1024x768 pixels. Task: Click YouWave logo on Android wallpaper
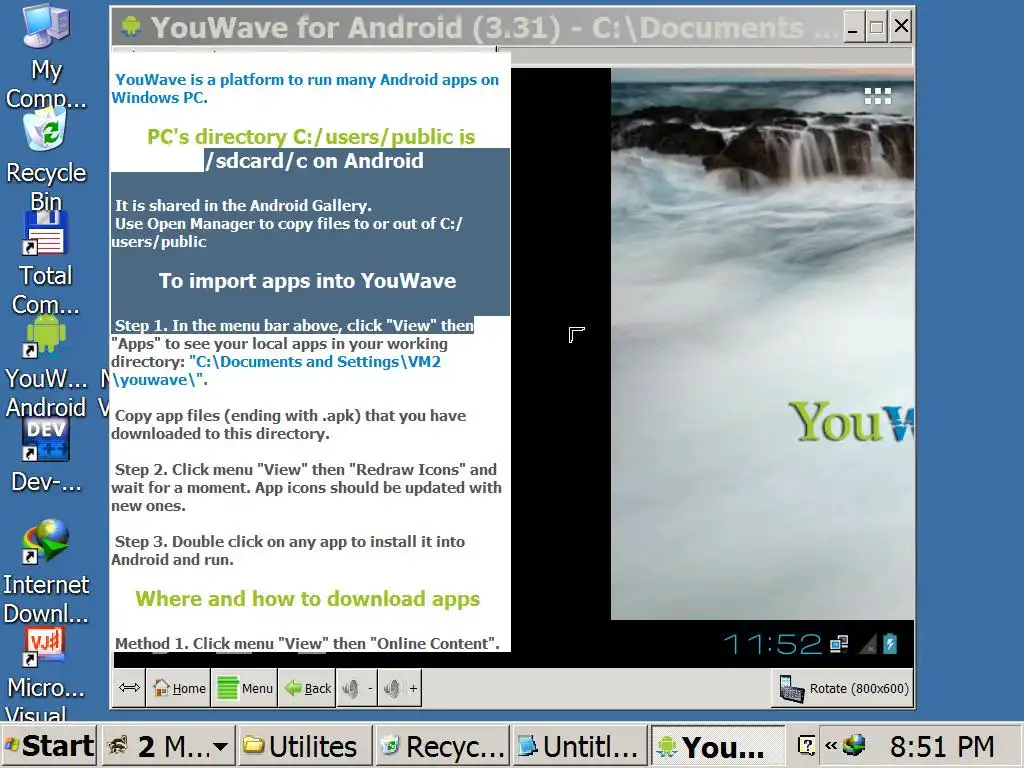[x=850, y=422]
